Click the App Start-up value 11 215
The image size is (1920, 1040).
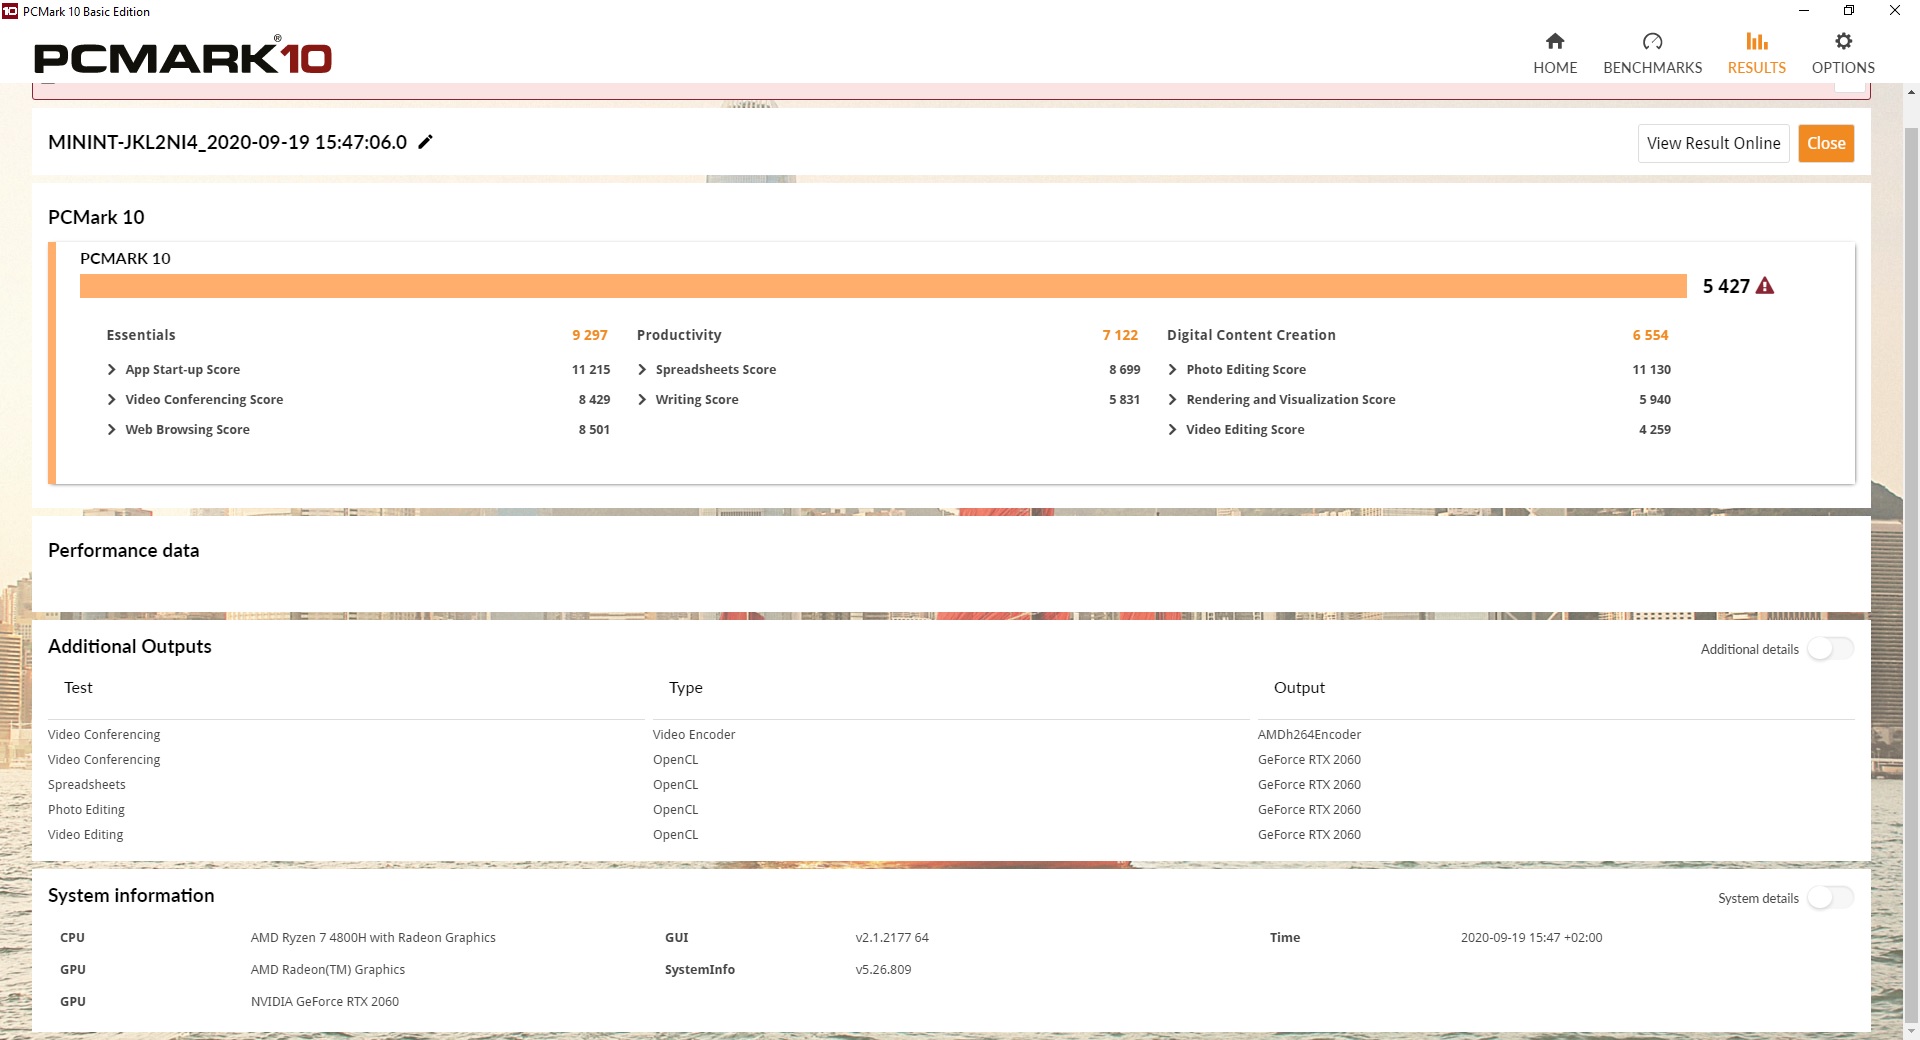[591, 370]
